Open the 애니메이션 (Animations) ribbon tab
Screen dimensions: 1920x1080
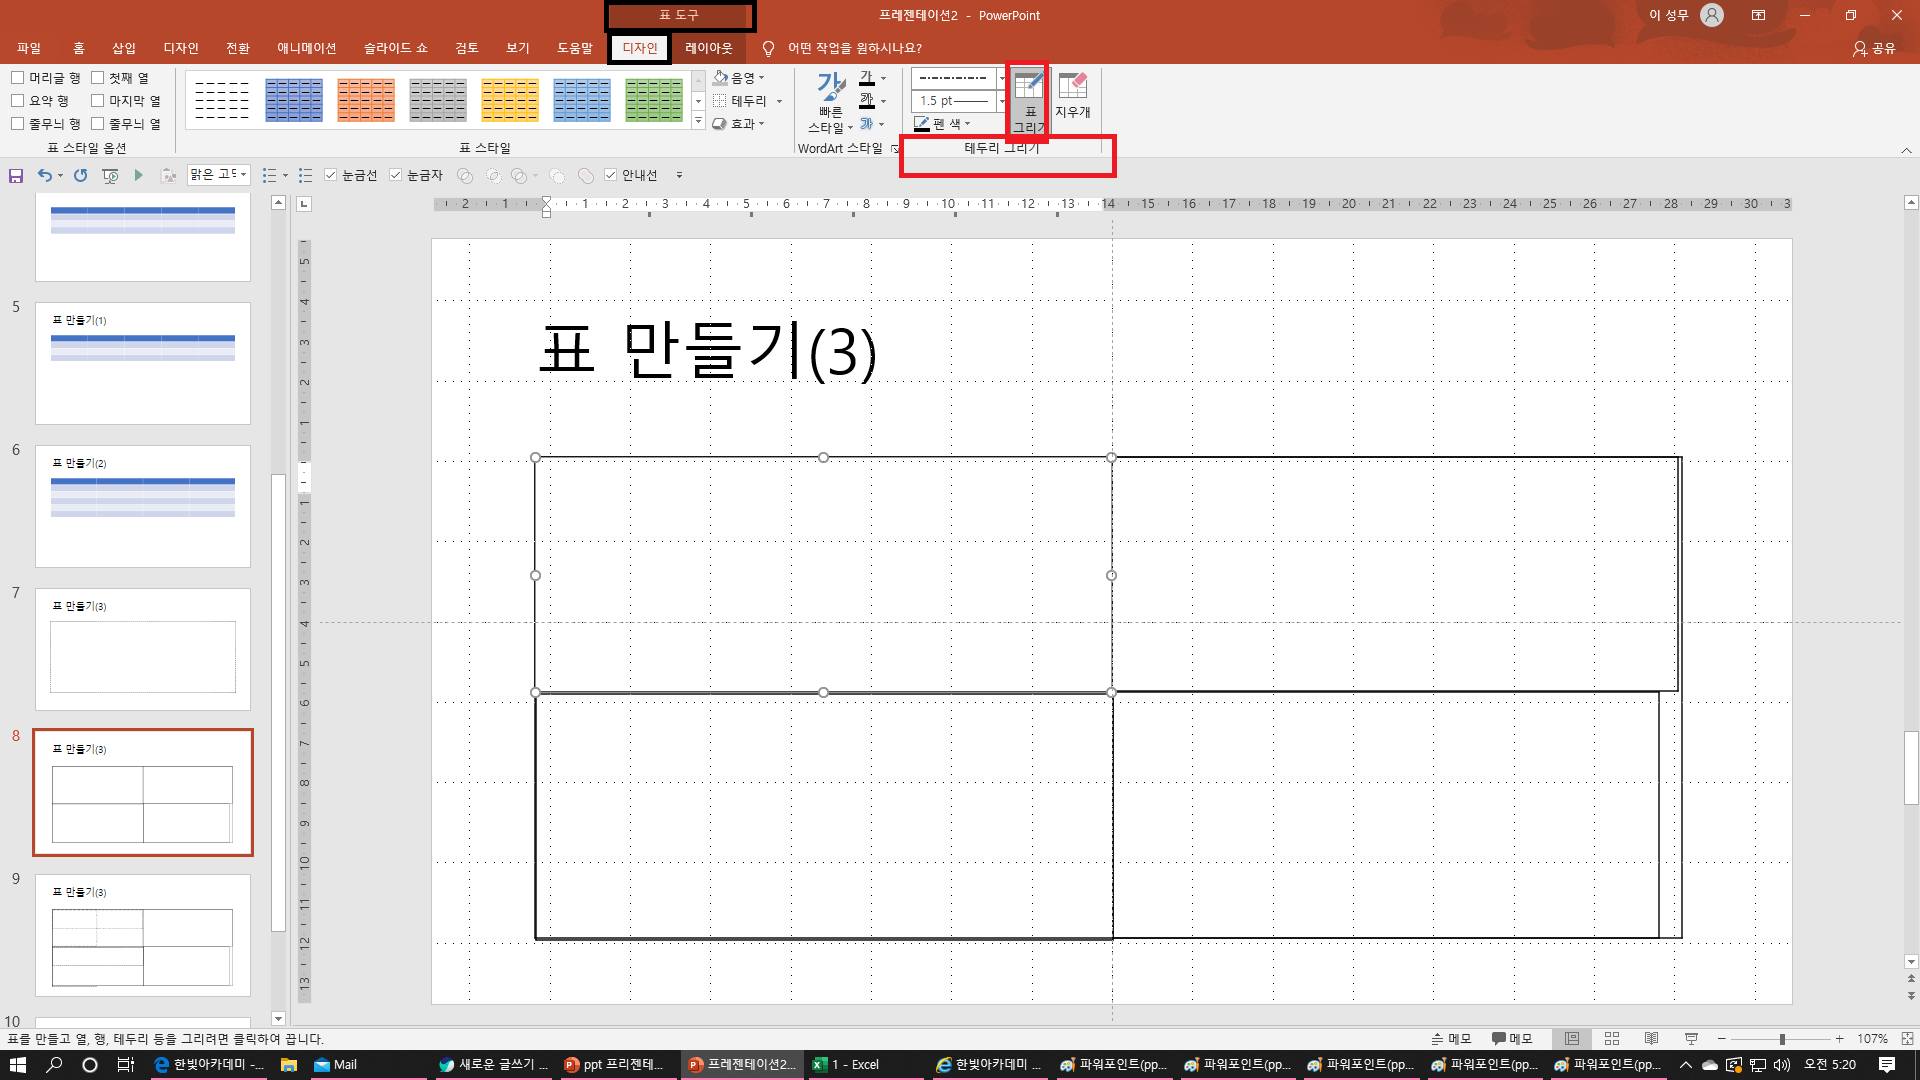306,48
